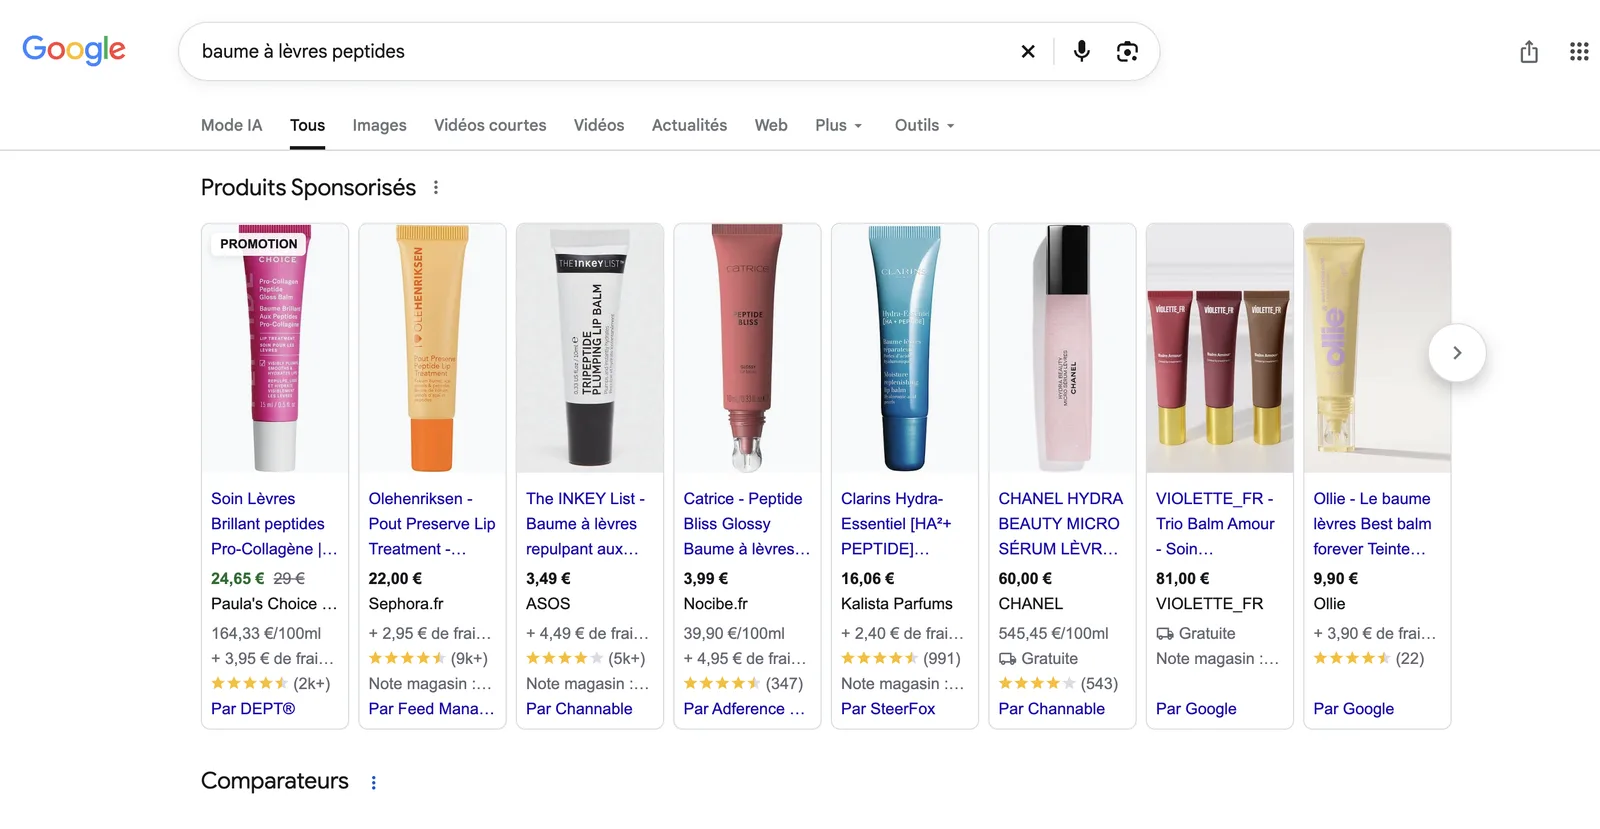Clear the search query with X icon
Viewport: 1600px width, 829px height.
click(x=1028, y=52)
